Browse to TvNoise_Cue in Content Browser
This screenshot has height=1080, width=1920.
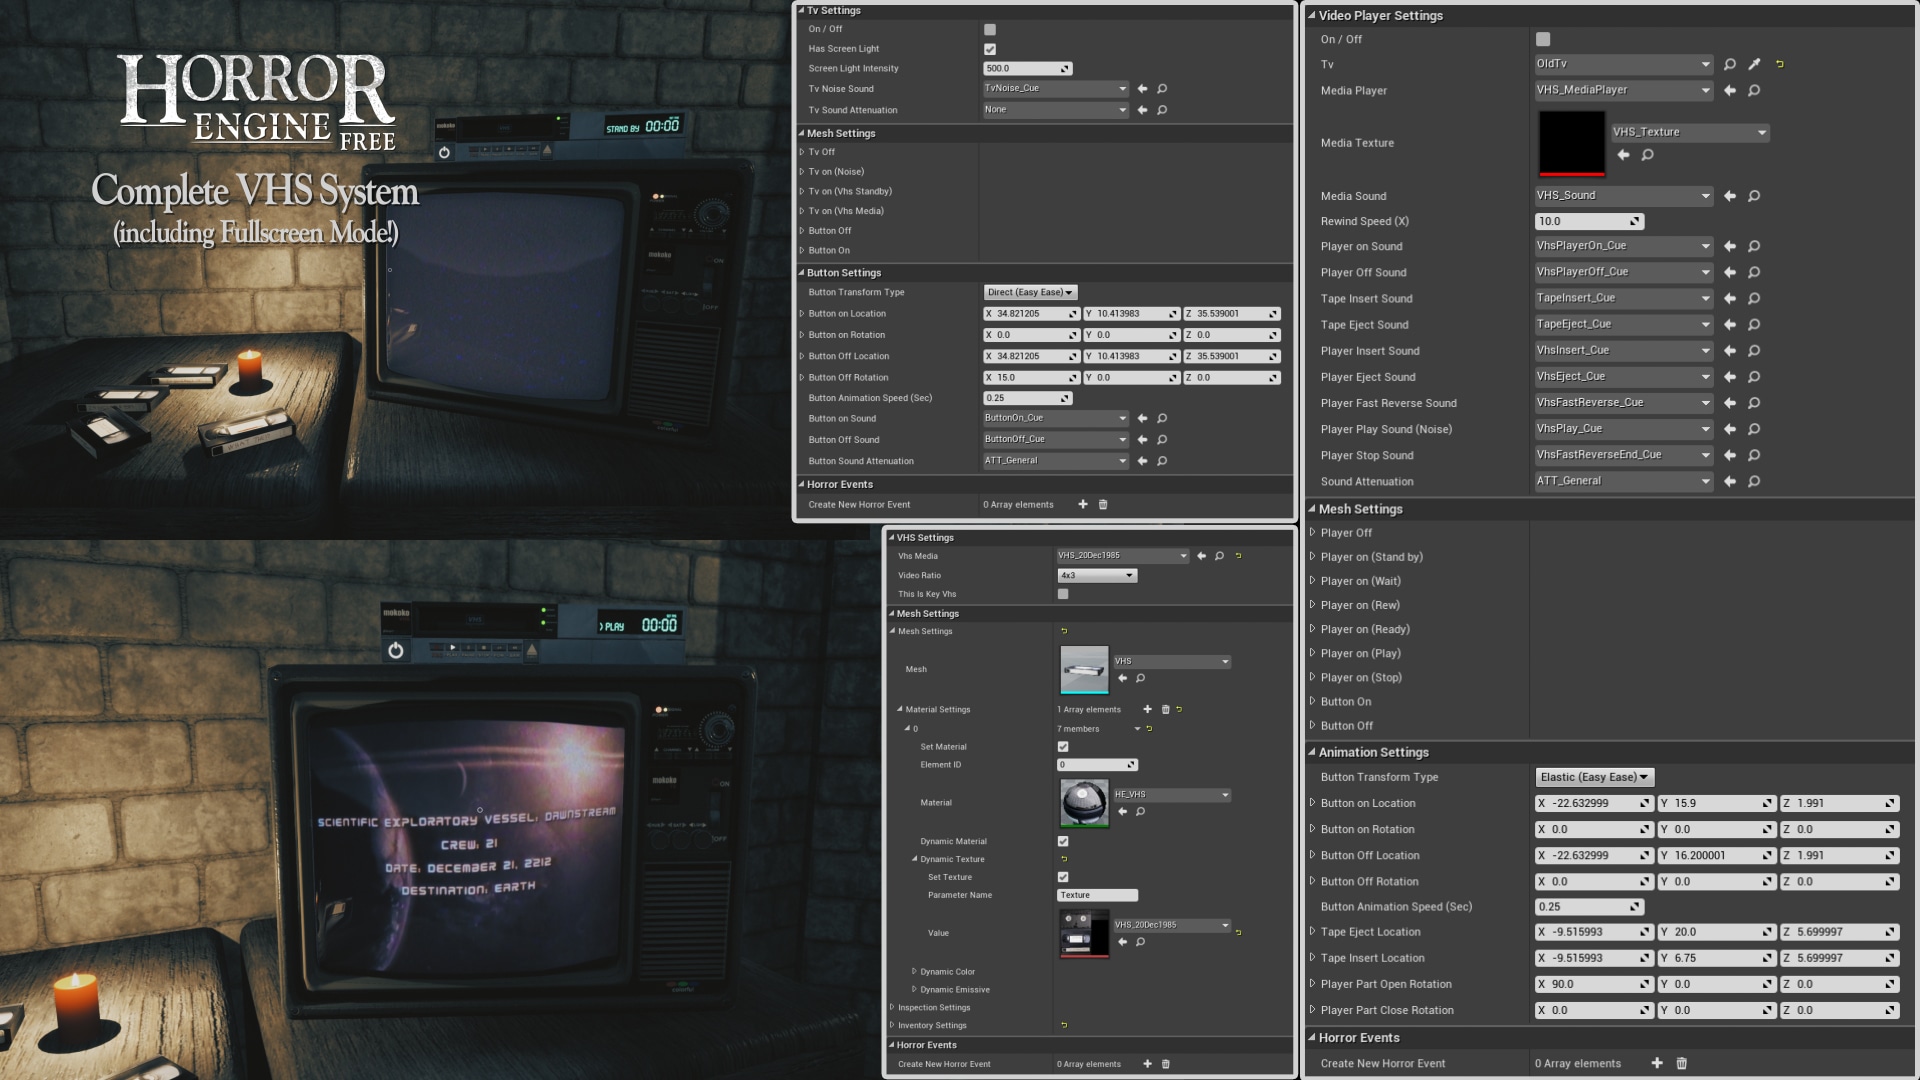click(1161, 88)
